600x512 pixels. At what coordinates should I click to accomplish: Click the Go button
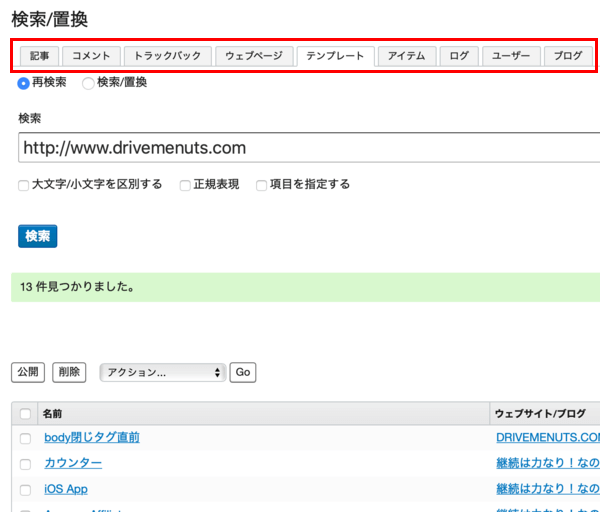243,372
